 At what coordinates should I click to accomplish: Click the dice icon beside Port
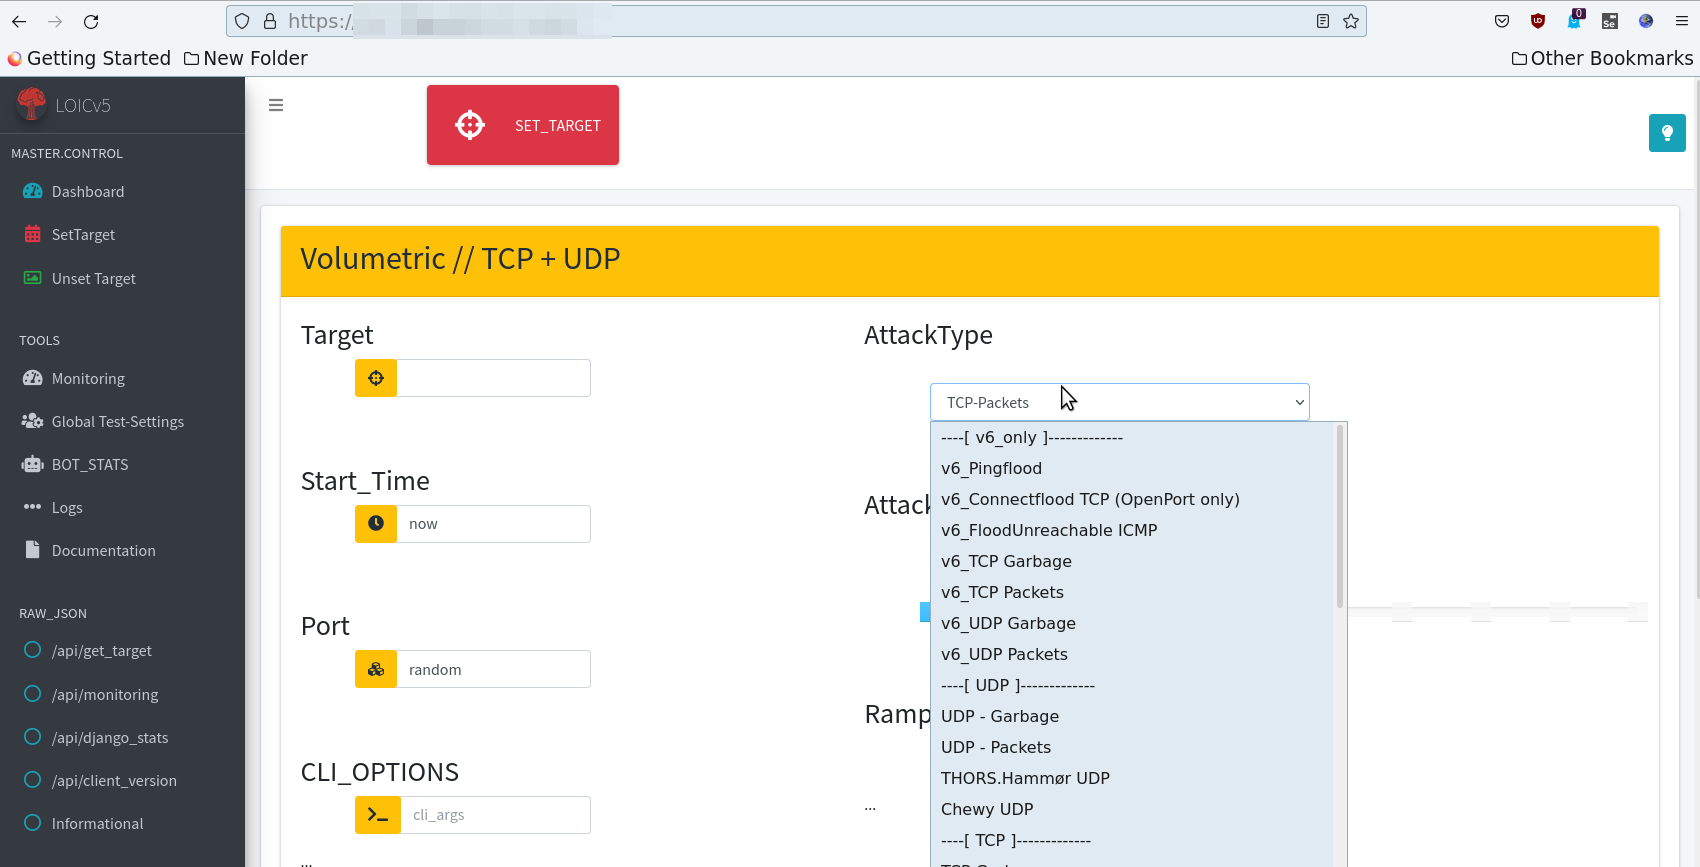pyautogui.click(x=376, y=669)
